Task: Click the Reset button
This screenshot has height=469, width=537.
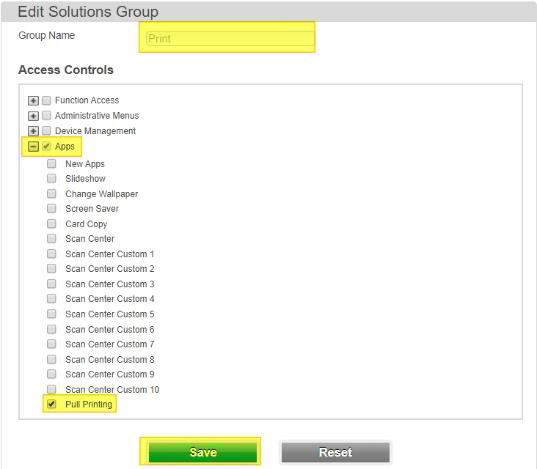Action: [x=336, y=452]
